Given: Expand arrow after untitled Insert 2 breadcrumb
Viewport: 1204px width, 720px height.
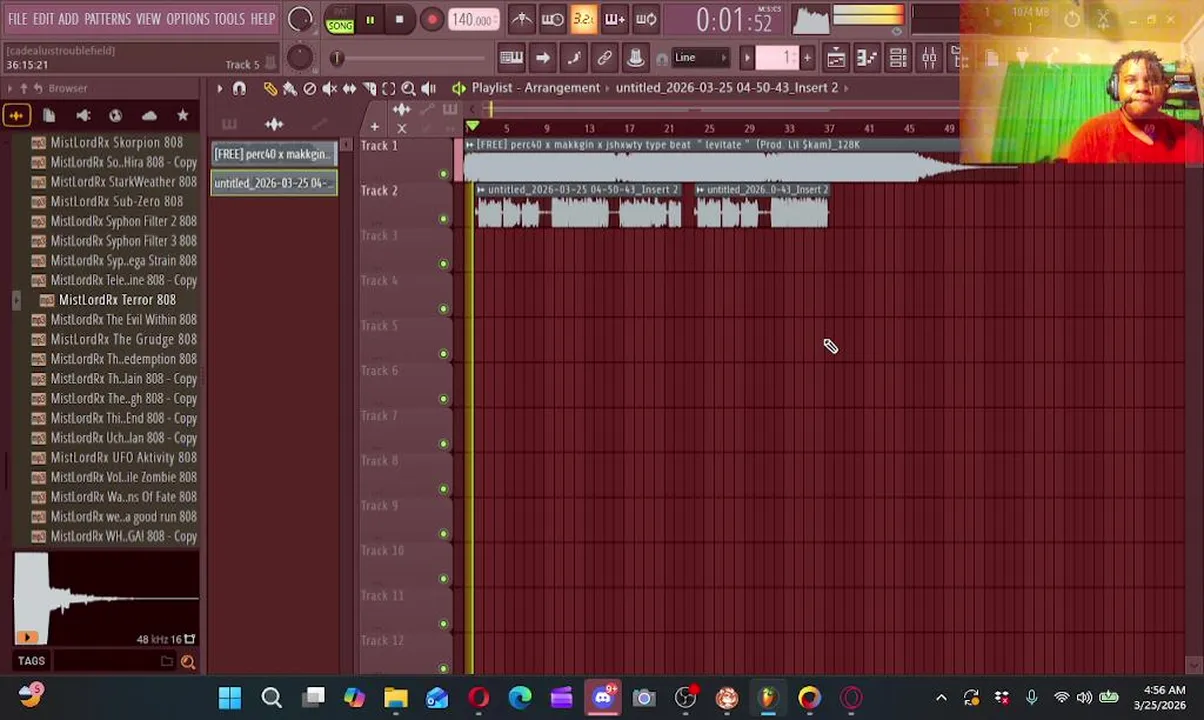Looking at the screenshot, I should pos(847,88).
